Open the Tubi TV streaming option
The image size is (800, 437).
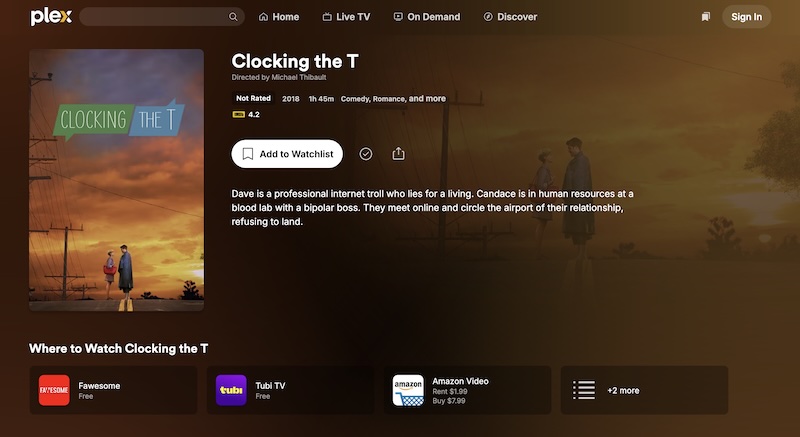click(x=290, y=390)
